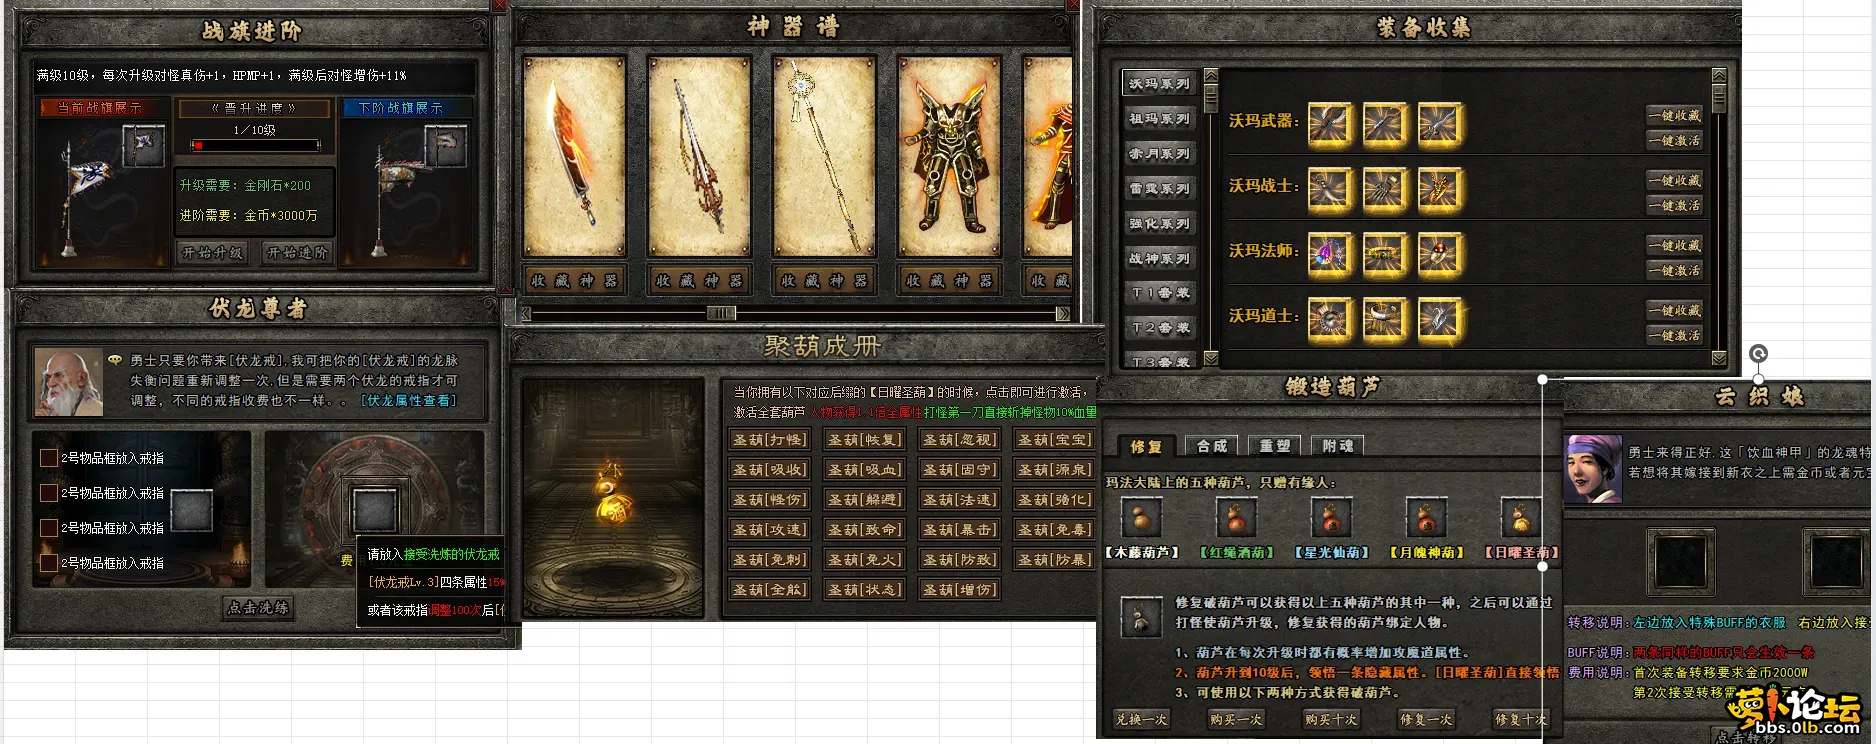Click the next-tier war flag item slot

(446, 146)
